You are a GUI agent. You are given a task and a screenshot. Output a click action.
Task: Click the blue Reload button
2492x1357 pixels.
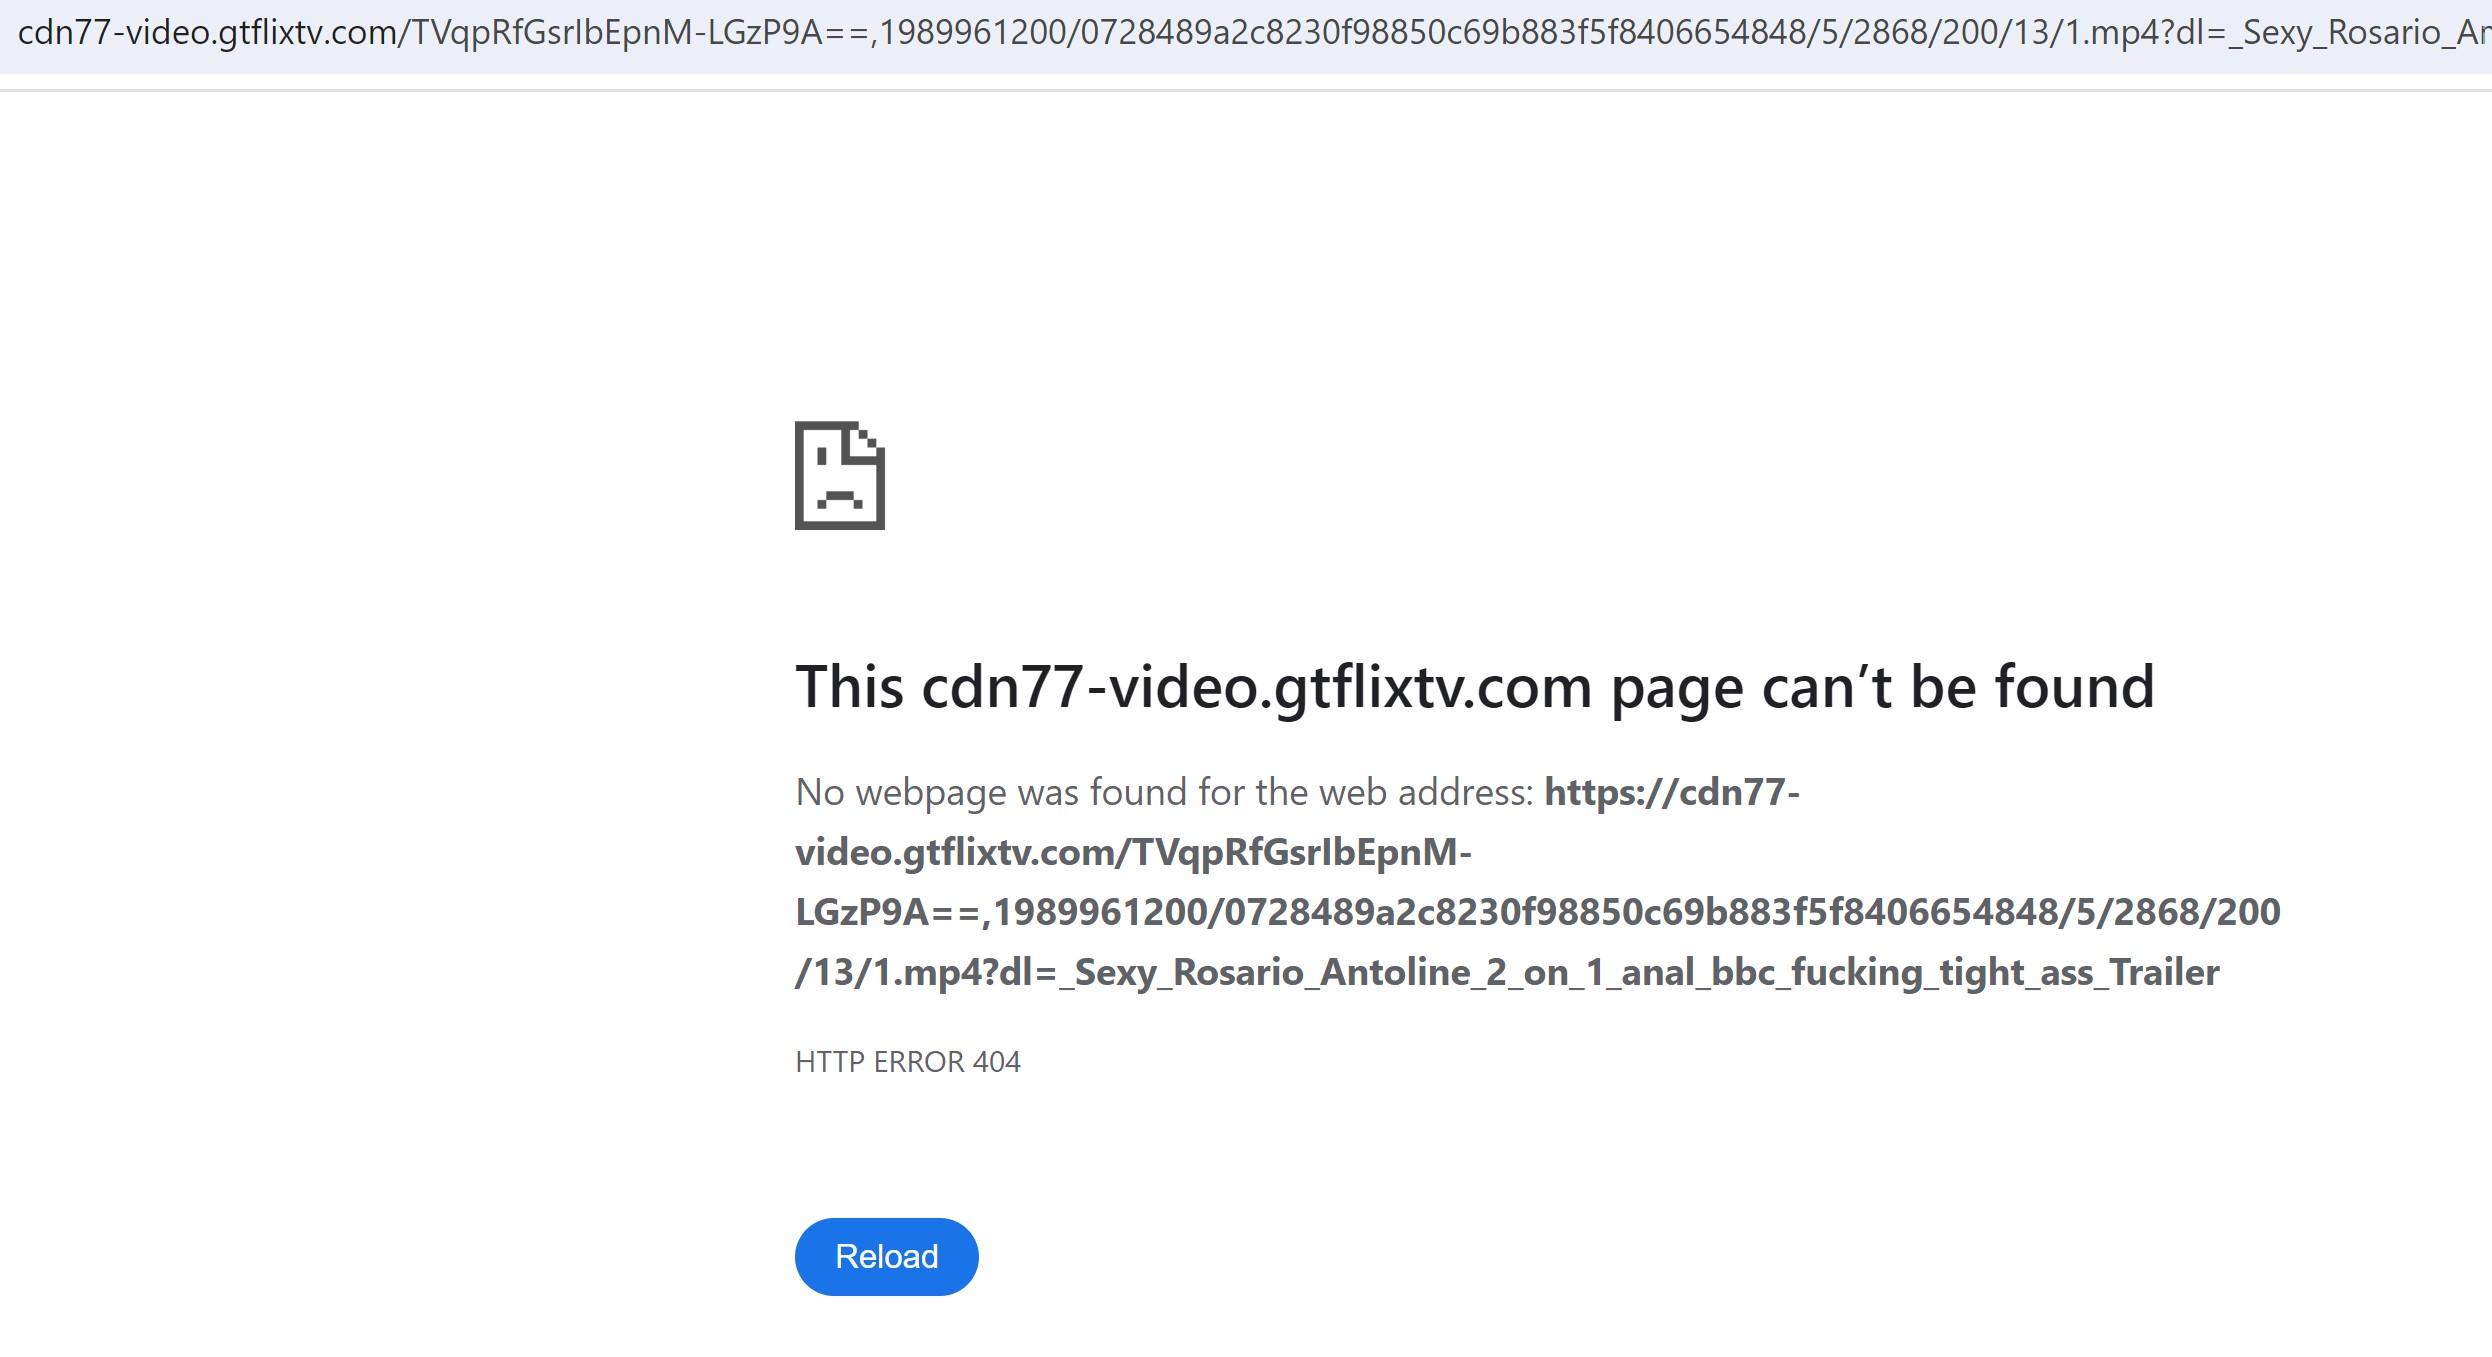tap(886, 1256)
